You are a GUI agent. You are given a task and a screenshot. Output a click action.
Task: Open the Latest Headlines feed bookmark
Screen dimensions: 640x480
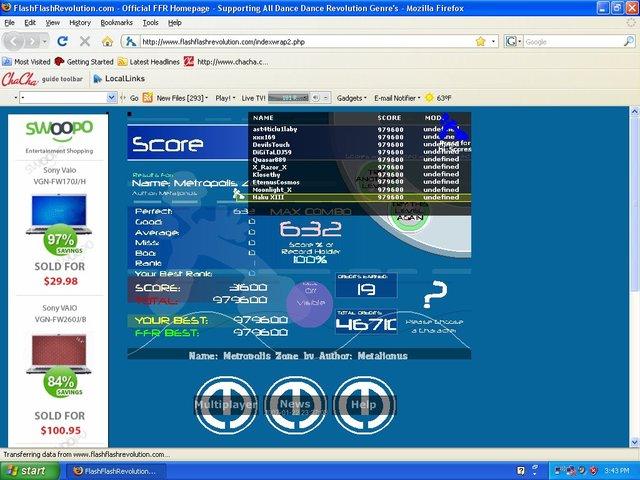(149, 62)
